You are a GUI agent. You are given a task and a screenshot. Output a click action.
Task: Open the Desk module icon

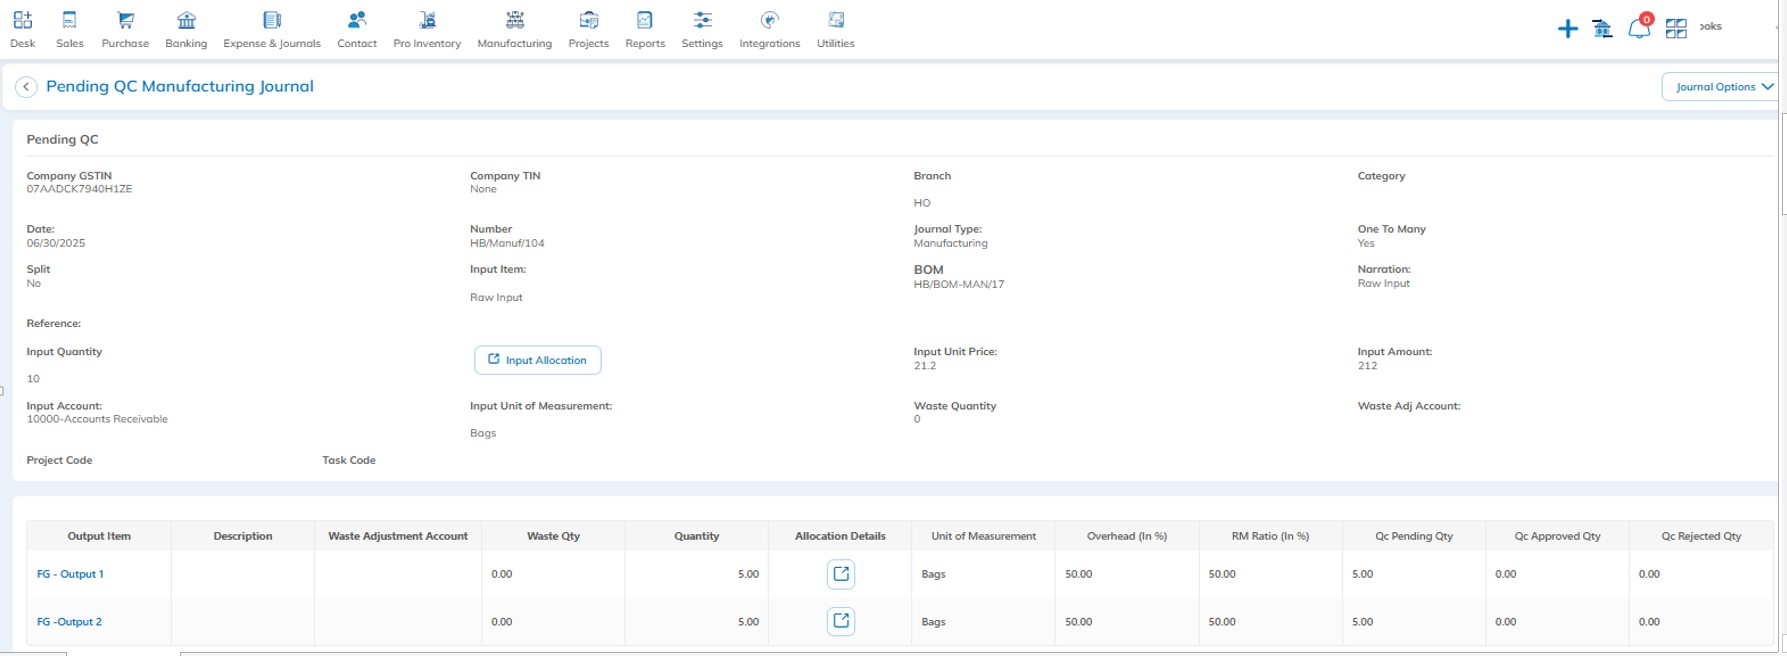tap(22, 20)
